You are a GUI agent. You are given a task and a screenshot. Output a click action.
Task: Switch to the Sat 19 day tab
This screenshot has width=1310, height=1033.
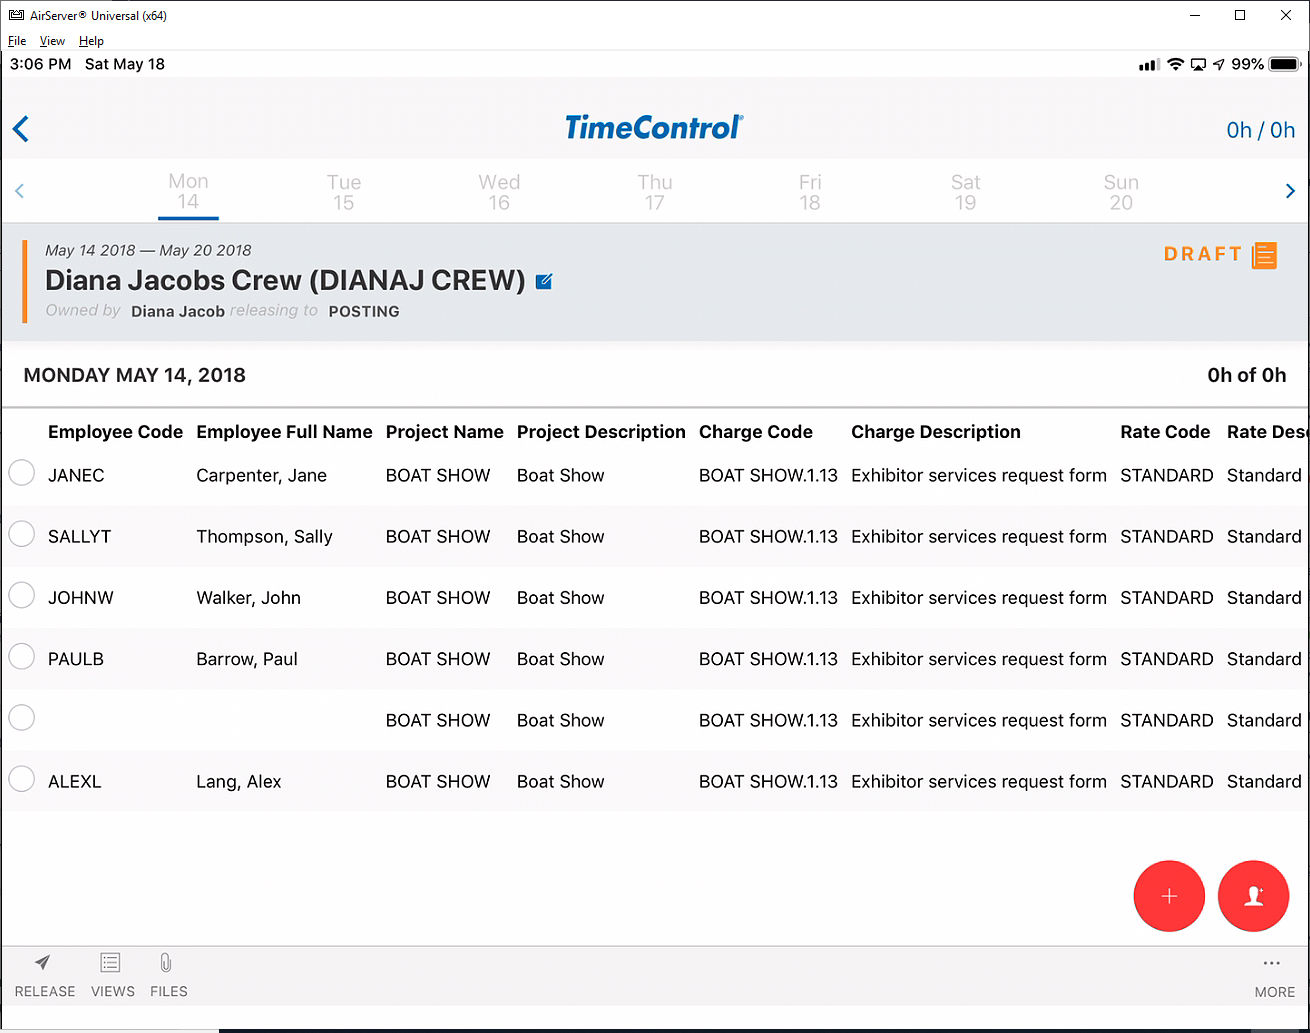pos(965,192)
